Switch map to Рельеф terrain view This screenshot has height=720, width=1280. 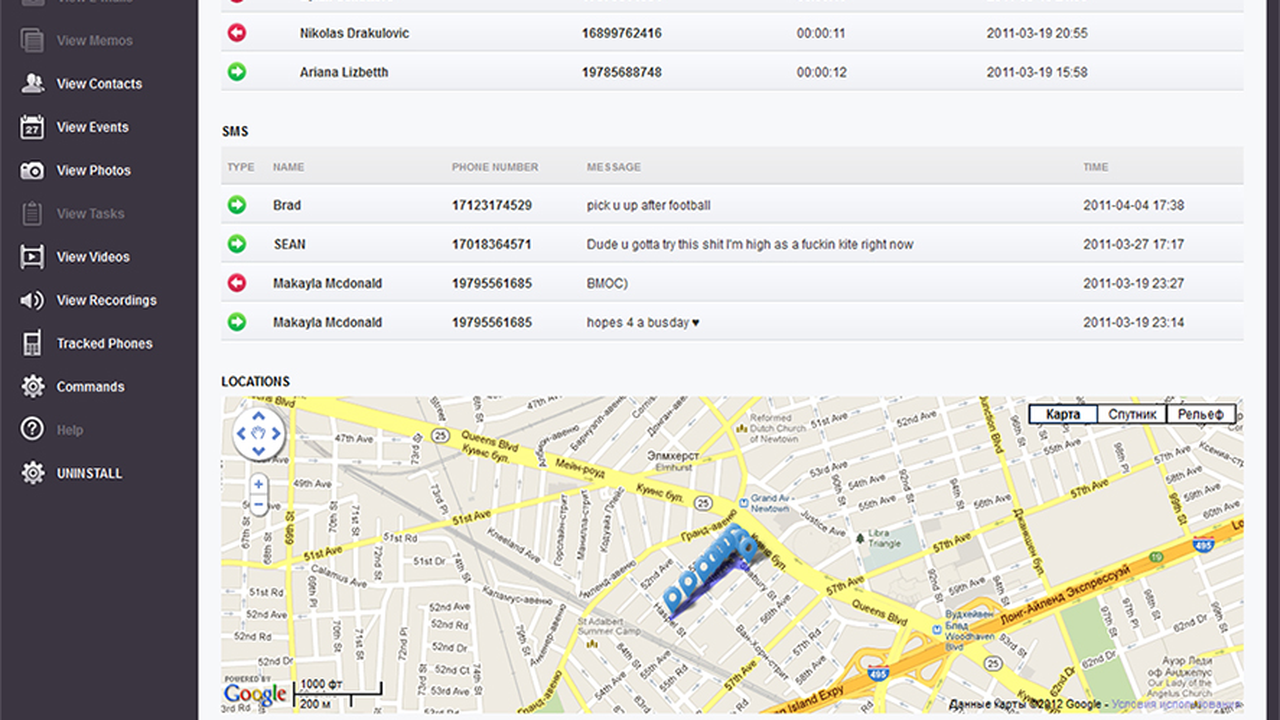(1203, 413)
